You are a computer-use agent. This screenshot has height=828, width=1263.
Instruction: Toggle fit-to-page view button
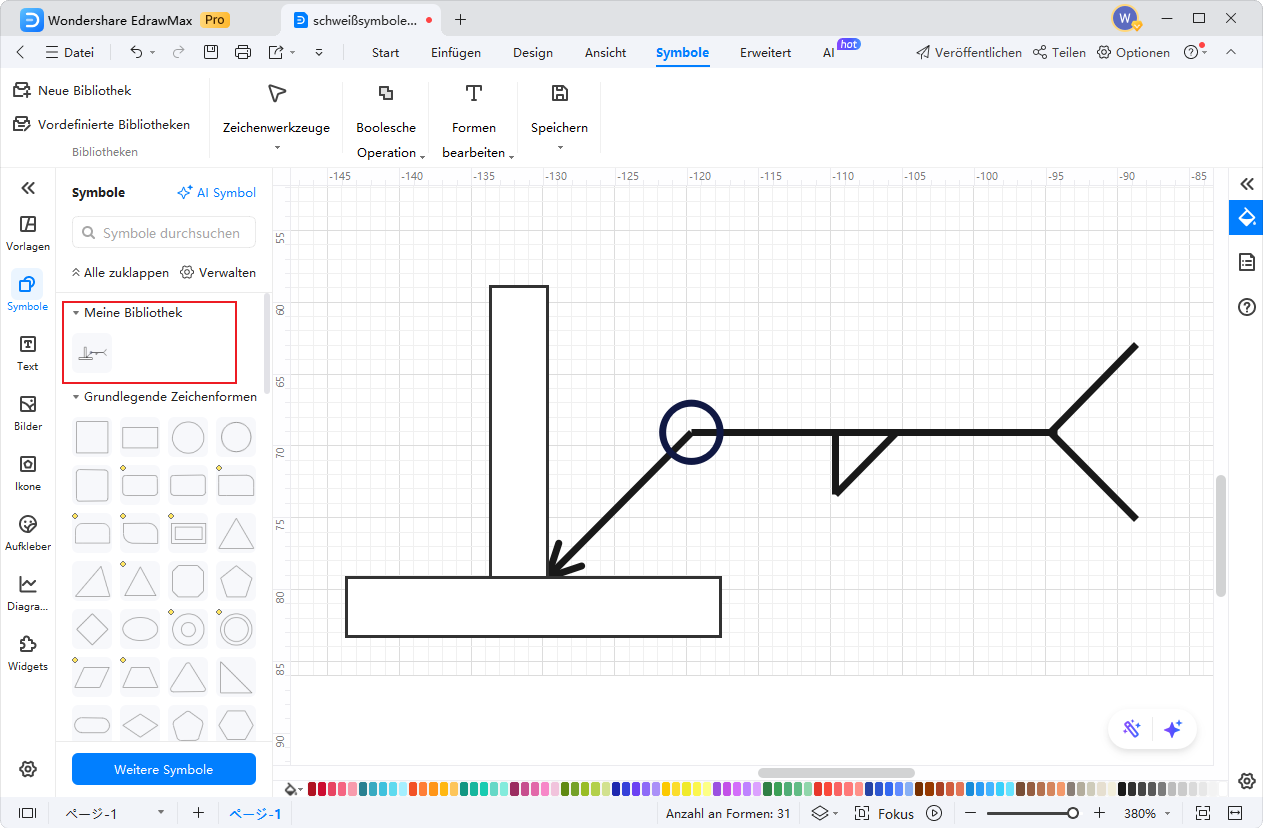(1202, 813)
